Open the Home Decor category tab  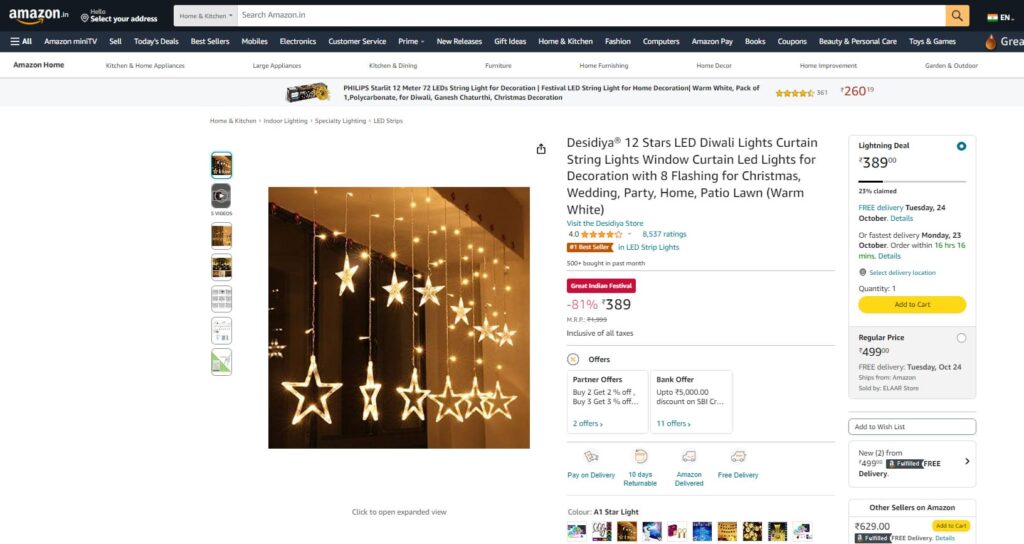714,65
